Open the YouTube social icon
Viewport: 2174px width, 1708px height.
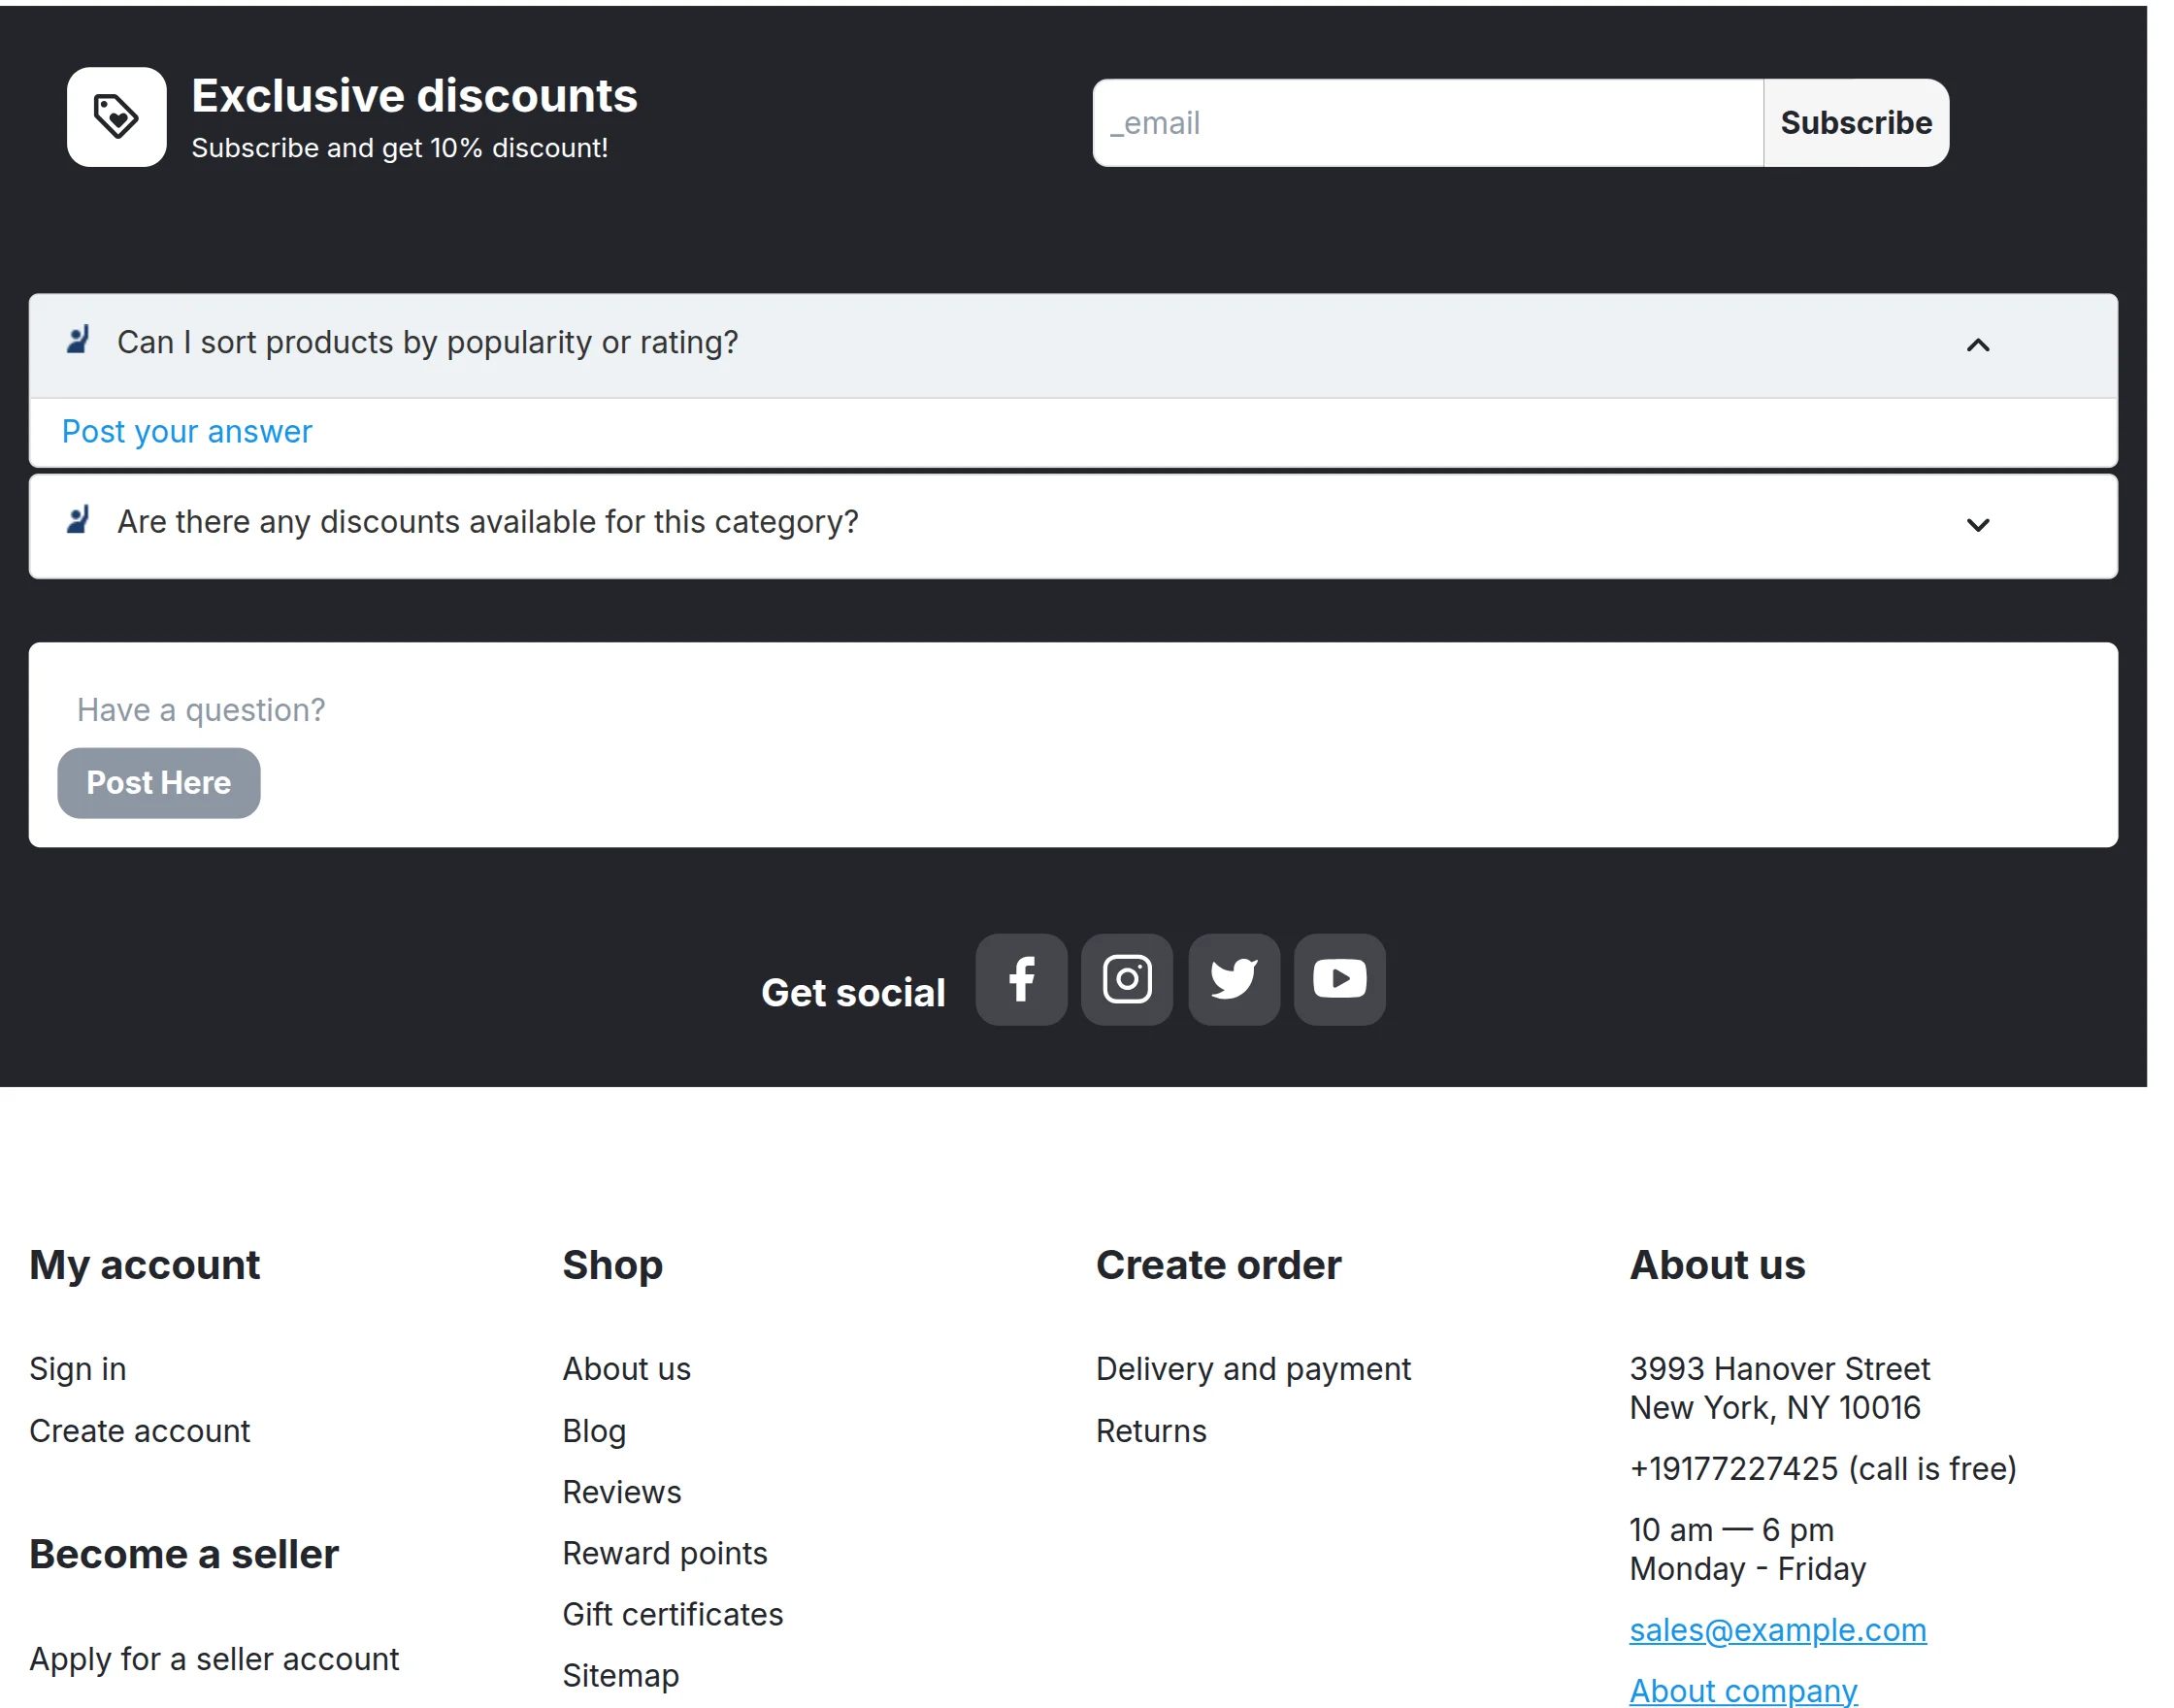(x=1340, y=979)
